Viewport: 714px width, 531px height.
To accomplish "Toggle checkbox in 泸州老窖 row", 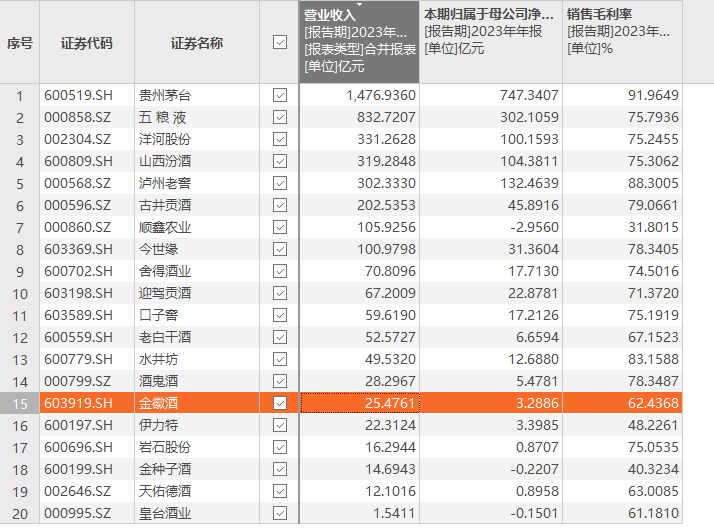I will pos(280,183).
